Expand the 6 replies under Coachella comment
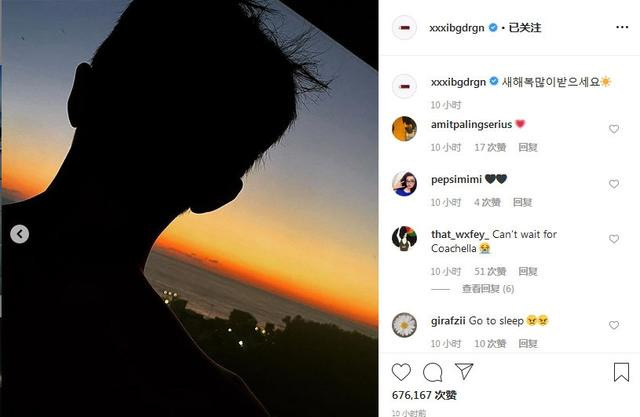 [488, 289]
